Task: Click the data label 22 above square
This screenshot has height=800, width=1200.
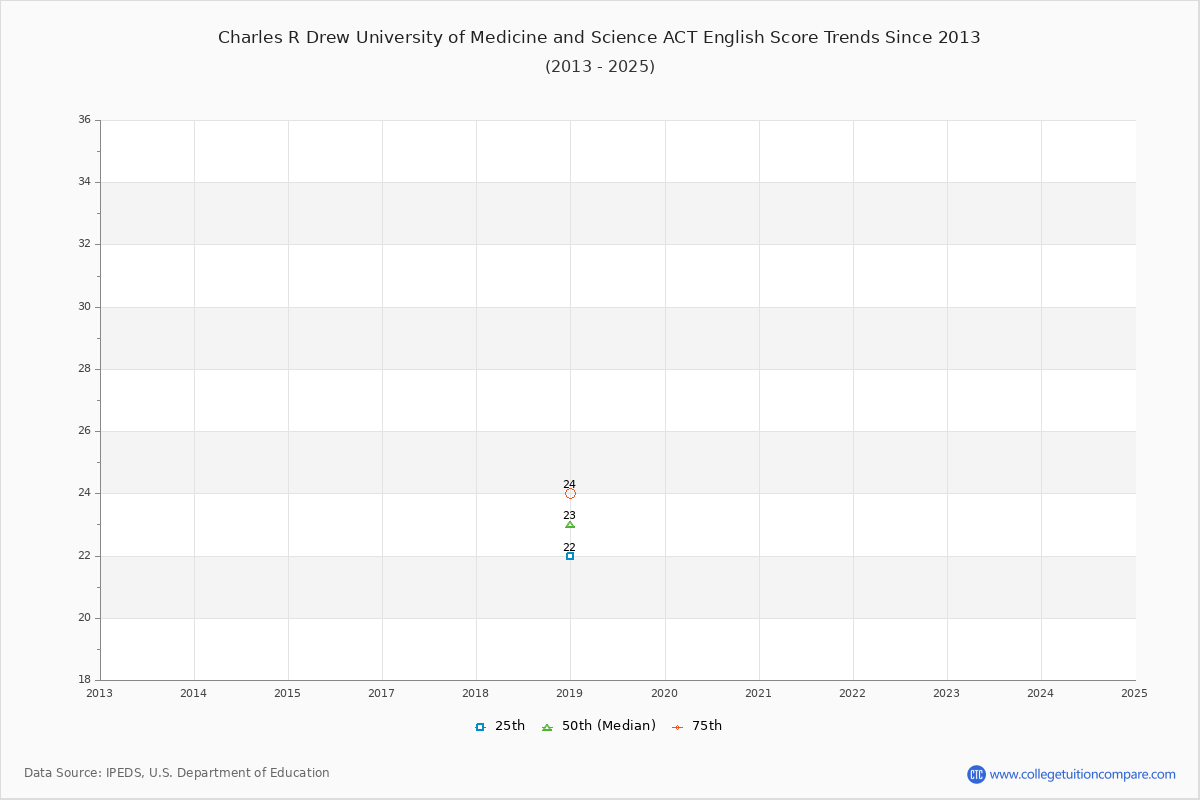Action: point(569,547)
